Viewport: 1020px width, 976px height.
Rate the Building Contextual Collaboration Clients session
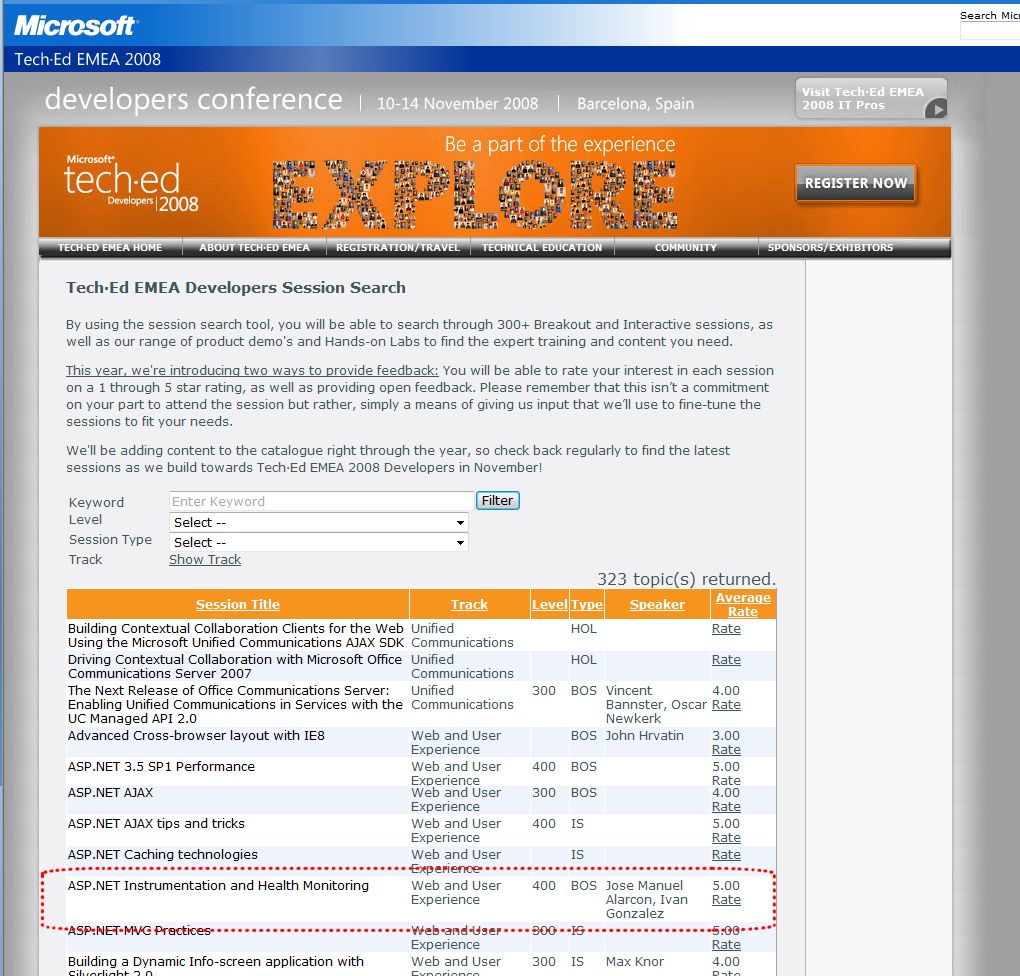[x=726, y=629]
